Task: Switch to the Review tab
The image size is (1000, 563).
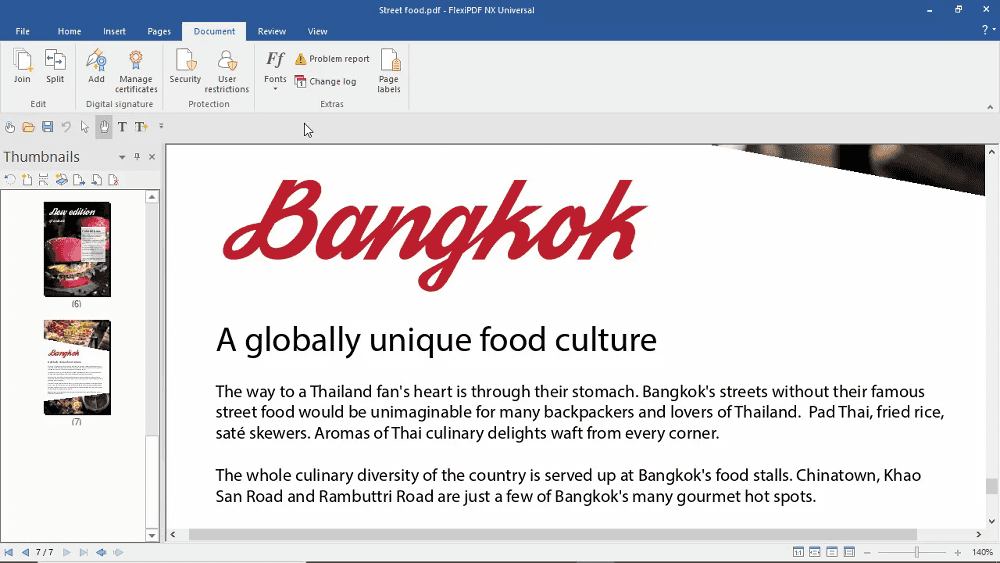Action: 272,31
